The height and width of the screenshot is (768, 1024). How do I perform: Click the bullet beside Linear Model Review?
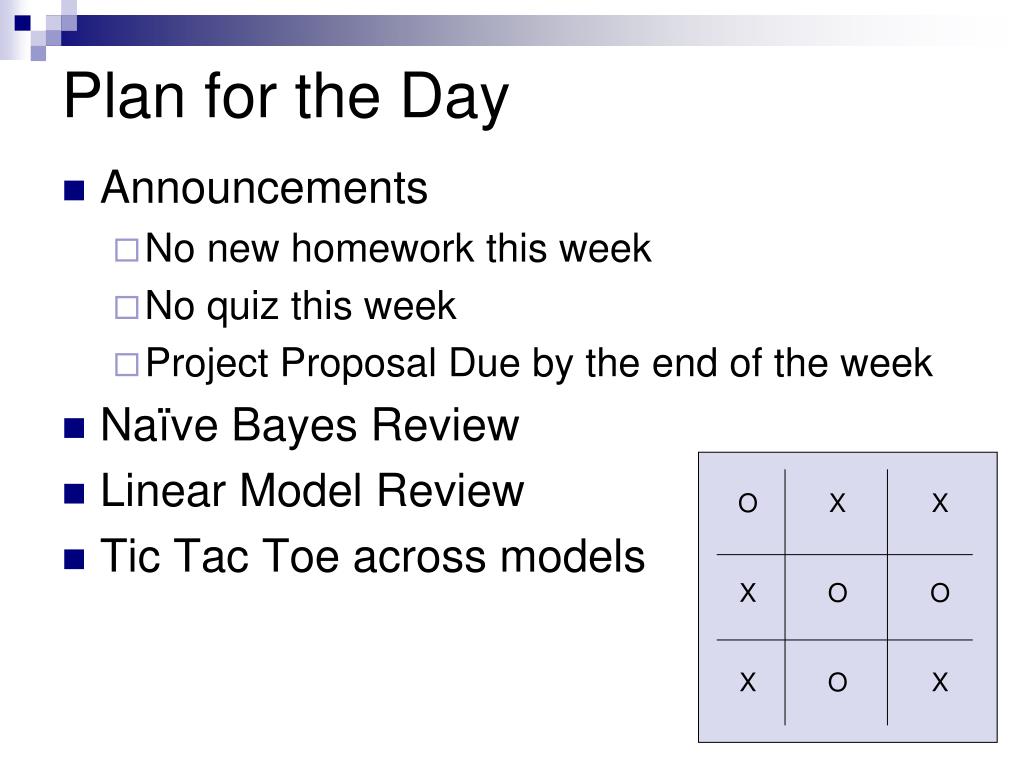pos(74,494)
